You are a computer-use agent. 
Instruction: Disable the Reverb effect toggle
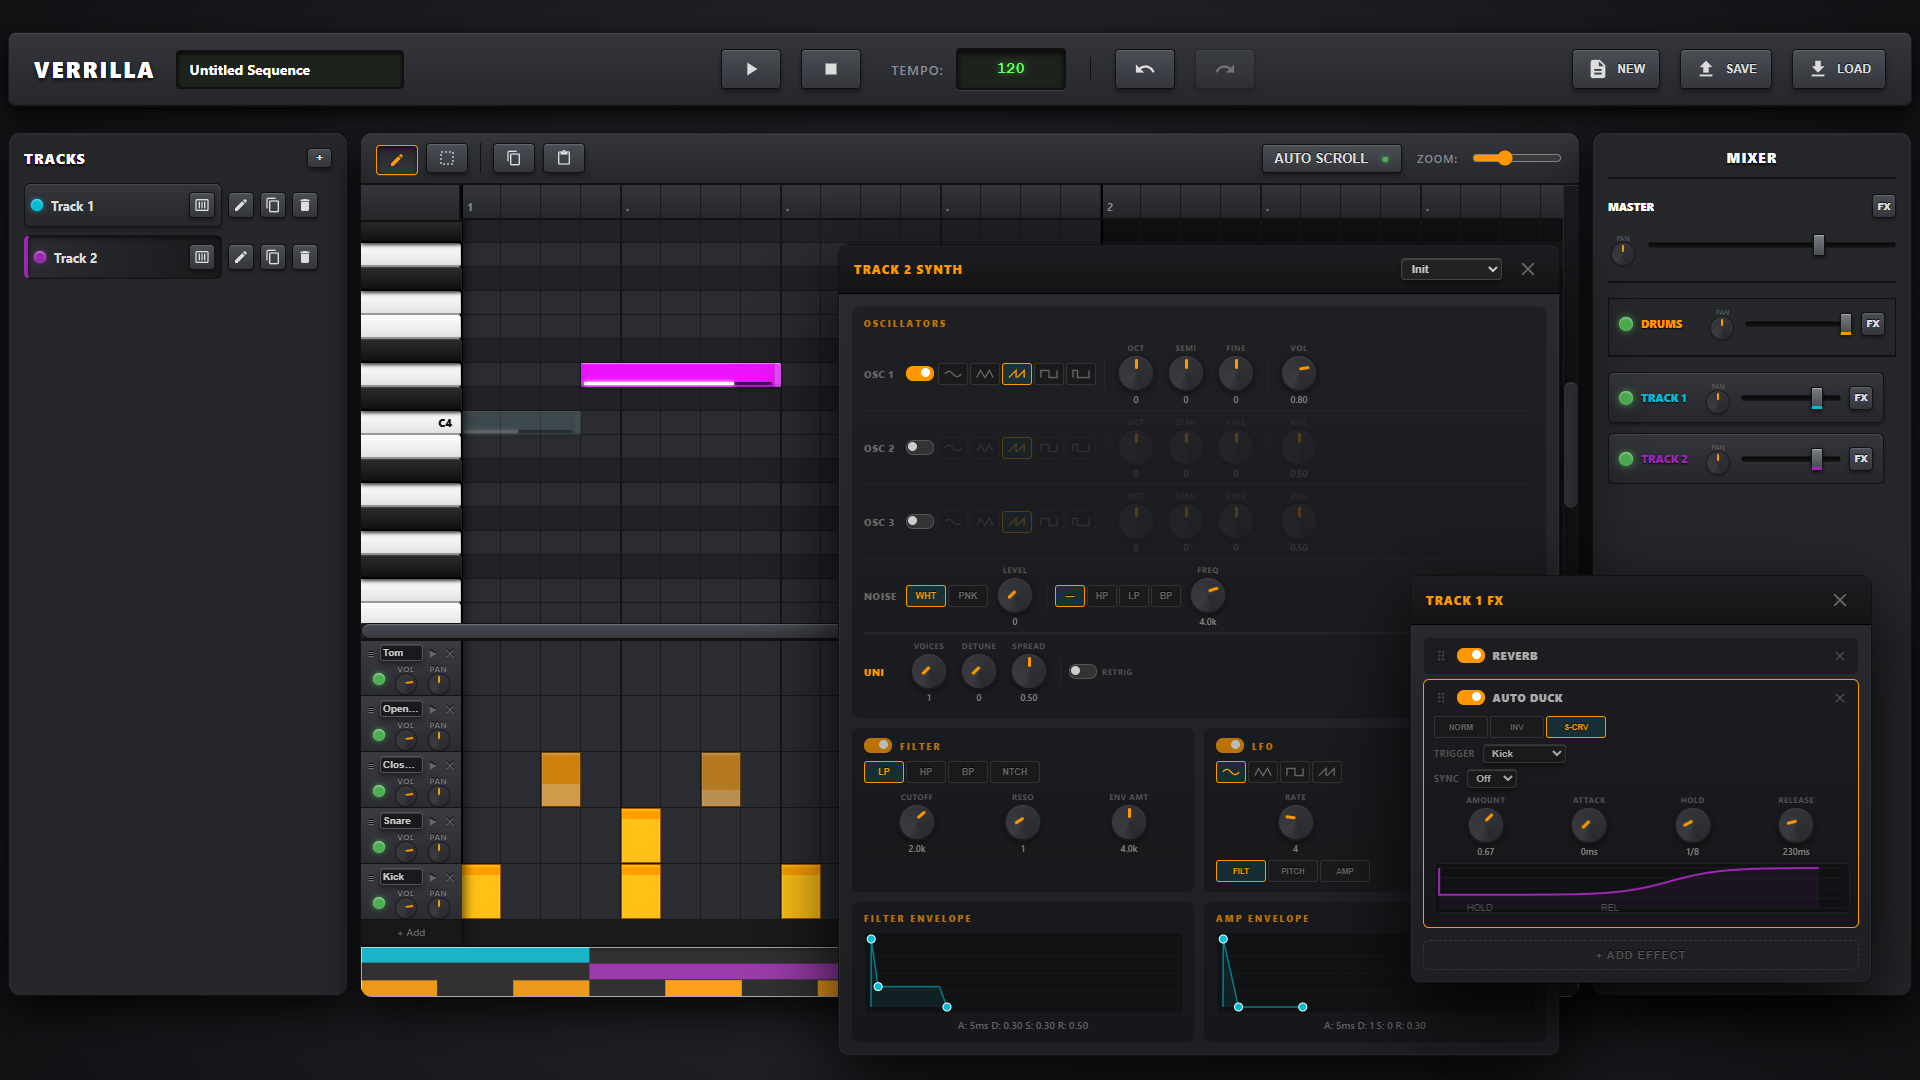[x=1470, y=656]
